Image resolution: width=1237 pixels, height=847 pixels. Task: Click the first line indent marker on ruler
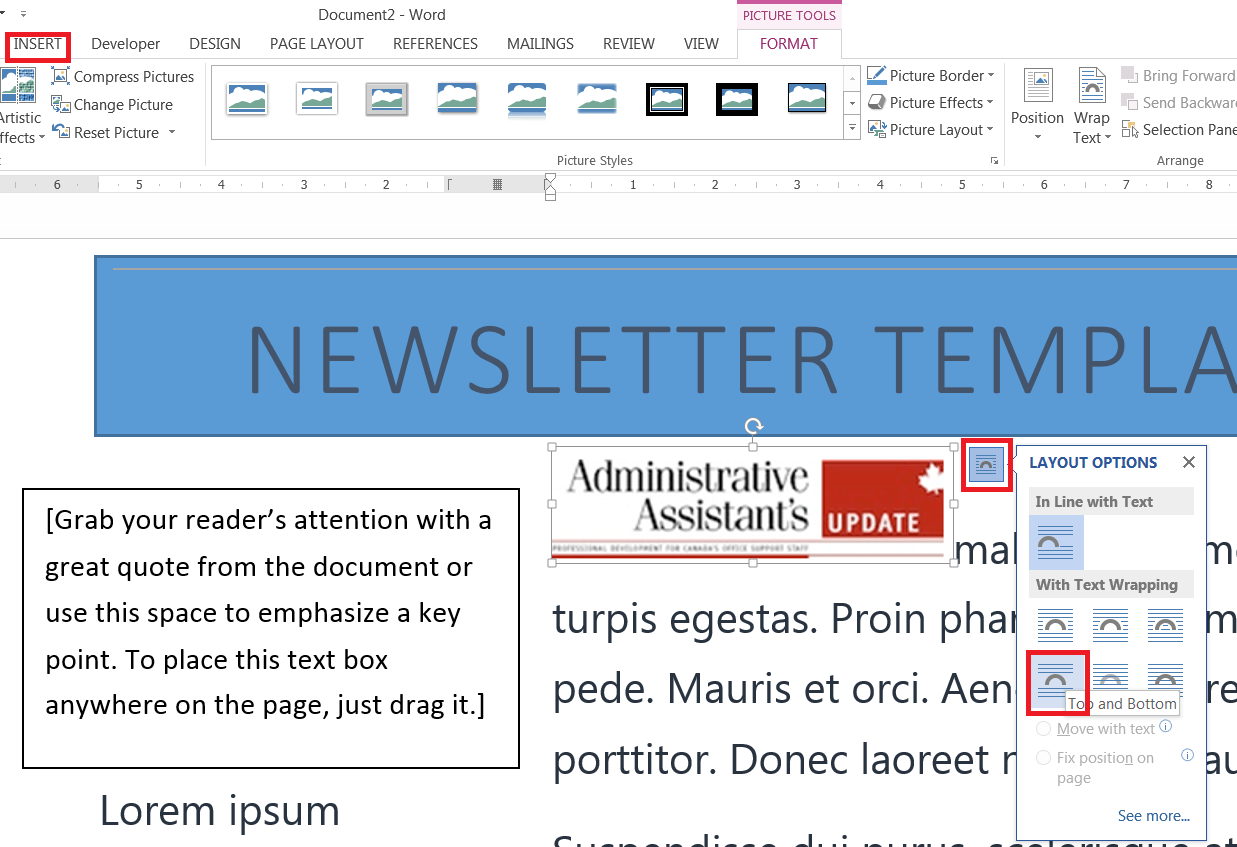pyautogui.click(x=549, y=179)
